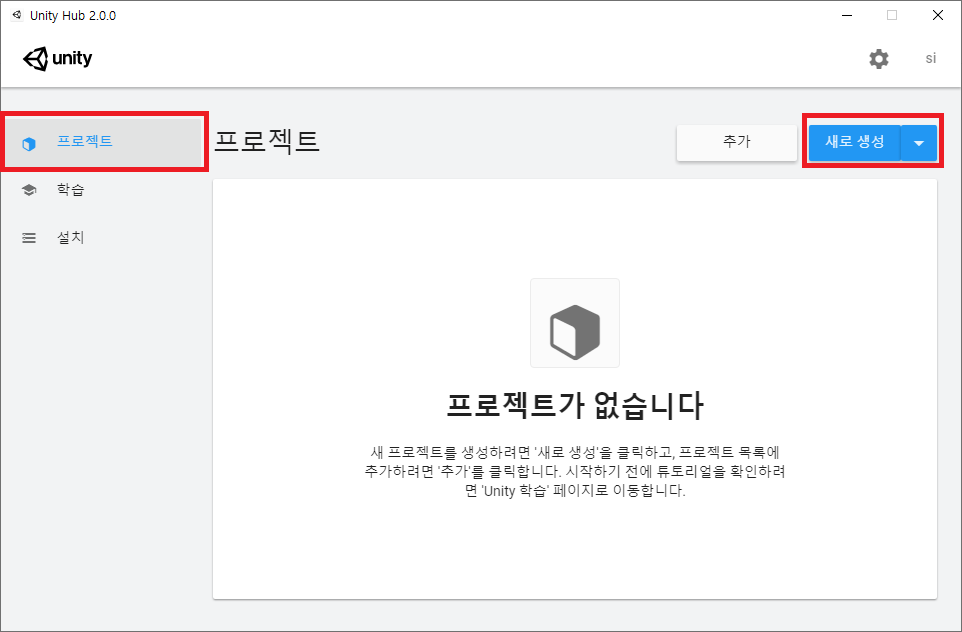Open settings via the gear icon
This screenshot has width=962, height=632.
point(879,59)
